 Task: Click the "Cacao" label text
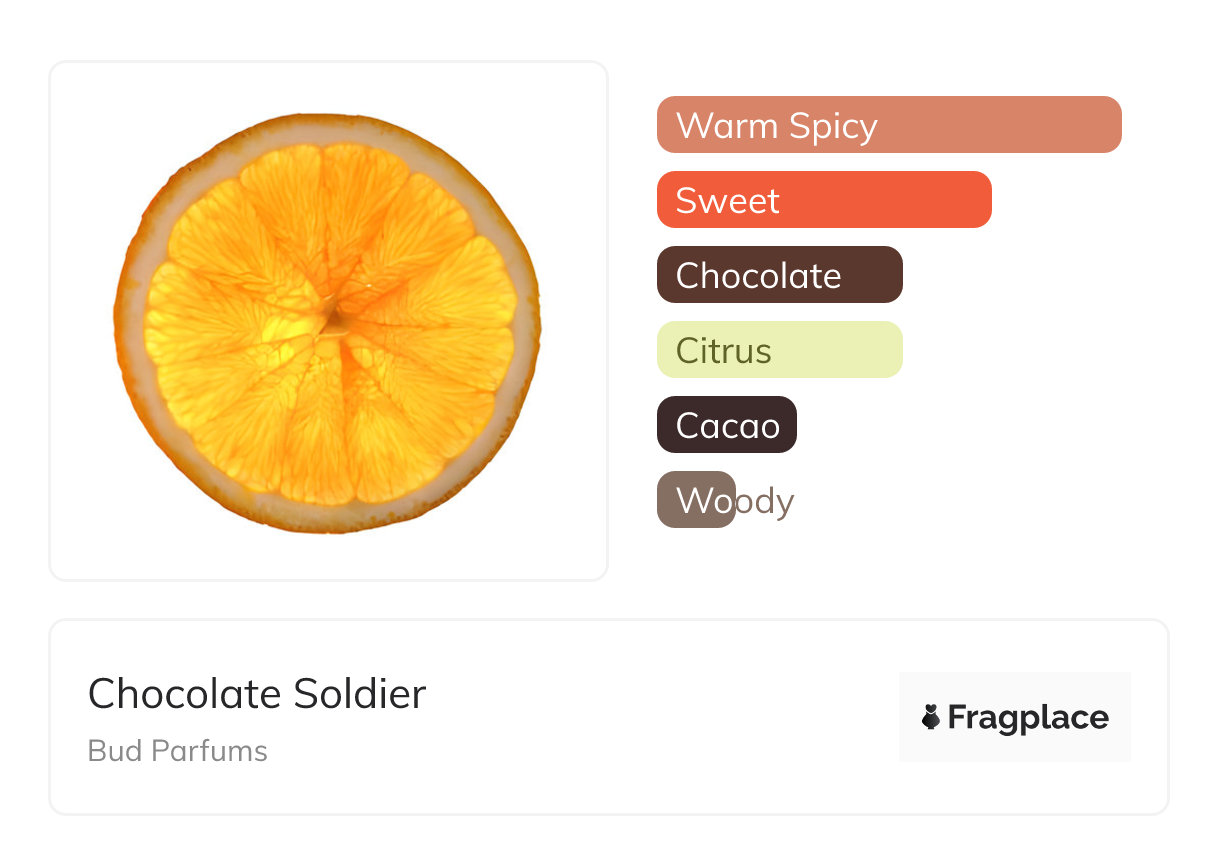coord(727,426)
